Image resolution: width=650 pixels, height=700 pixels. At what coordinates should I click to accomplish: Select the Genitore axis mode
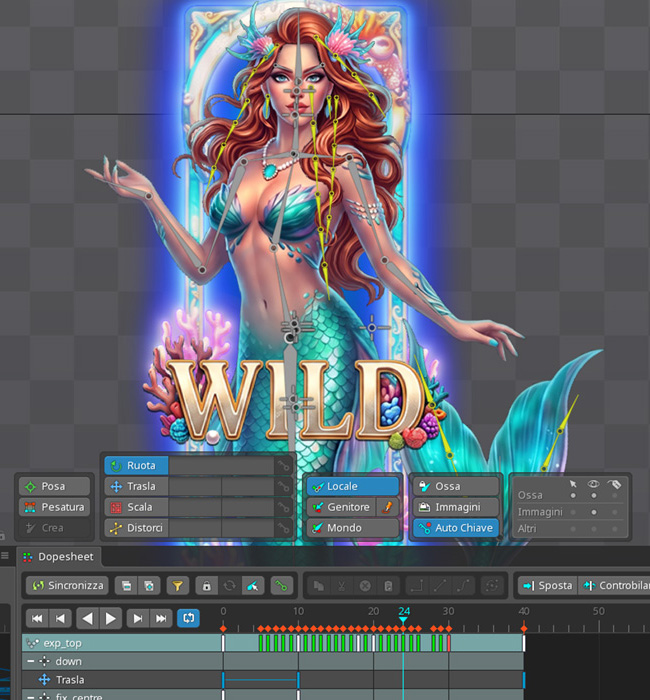point(342,507)
